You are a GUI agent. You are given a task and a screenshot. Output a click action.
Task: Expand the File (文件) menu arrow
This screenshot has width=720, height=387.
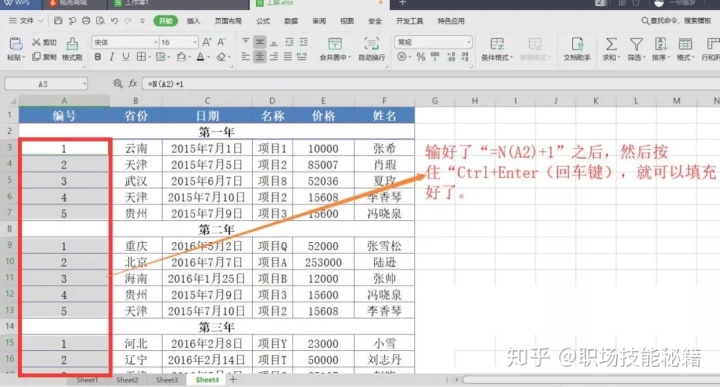point(40,21)
